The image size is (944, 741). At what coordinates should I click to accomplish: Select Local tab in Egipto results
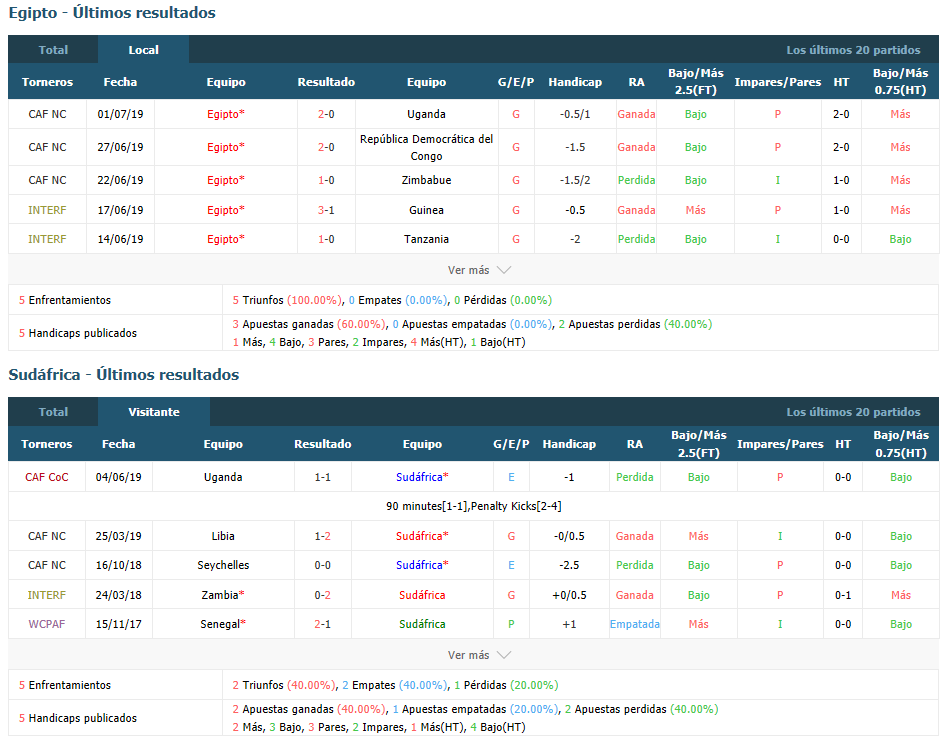[143, 50]
